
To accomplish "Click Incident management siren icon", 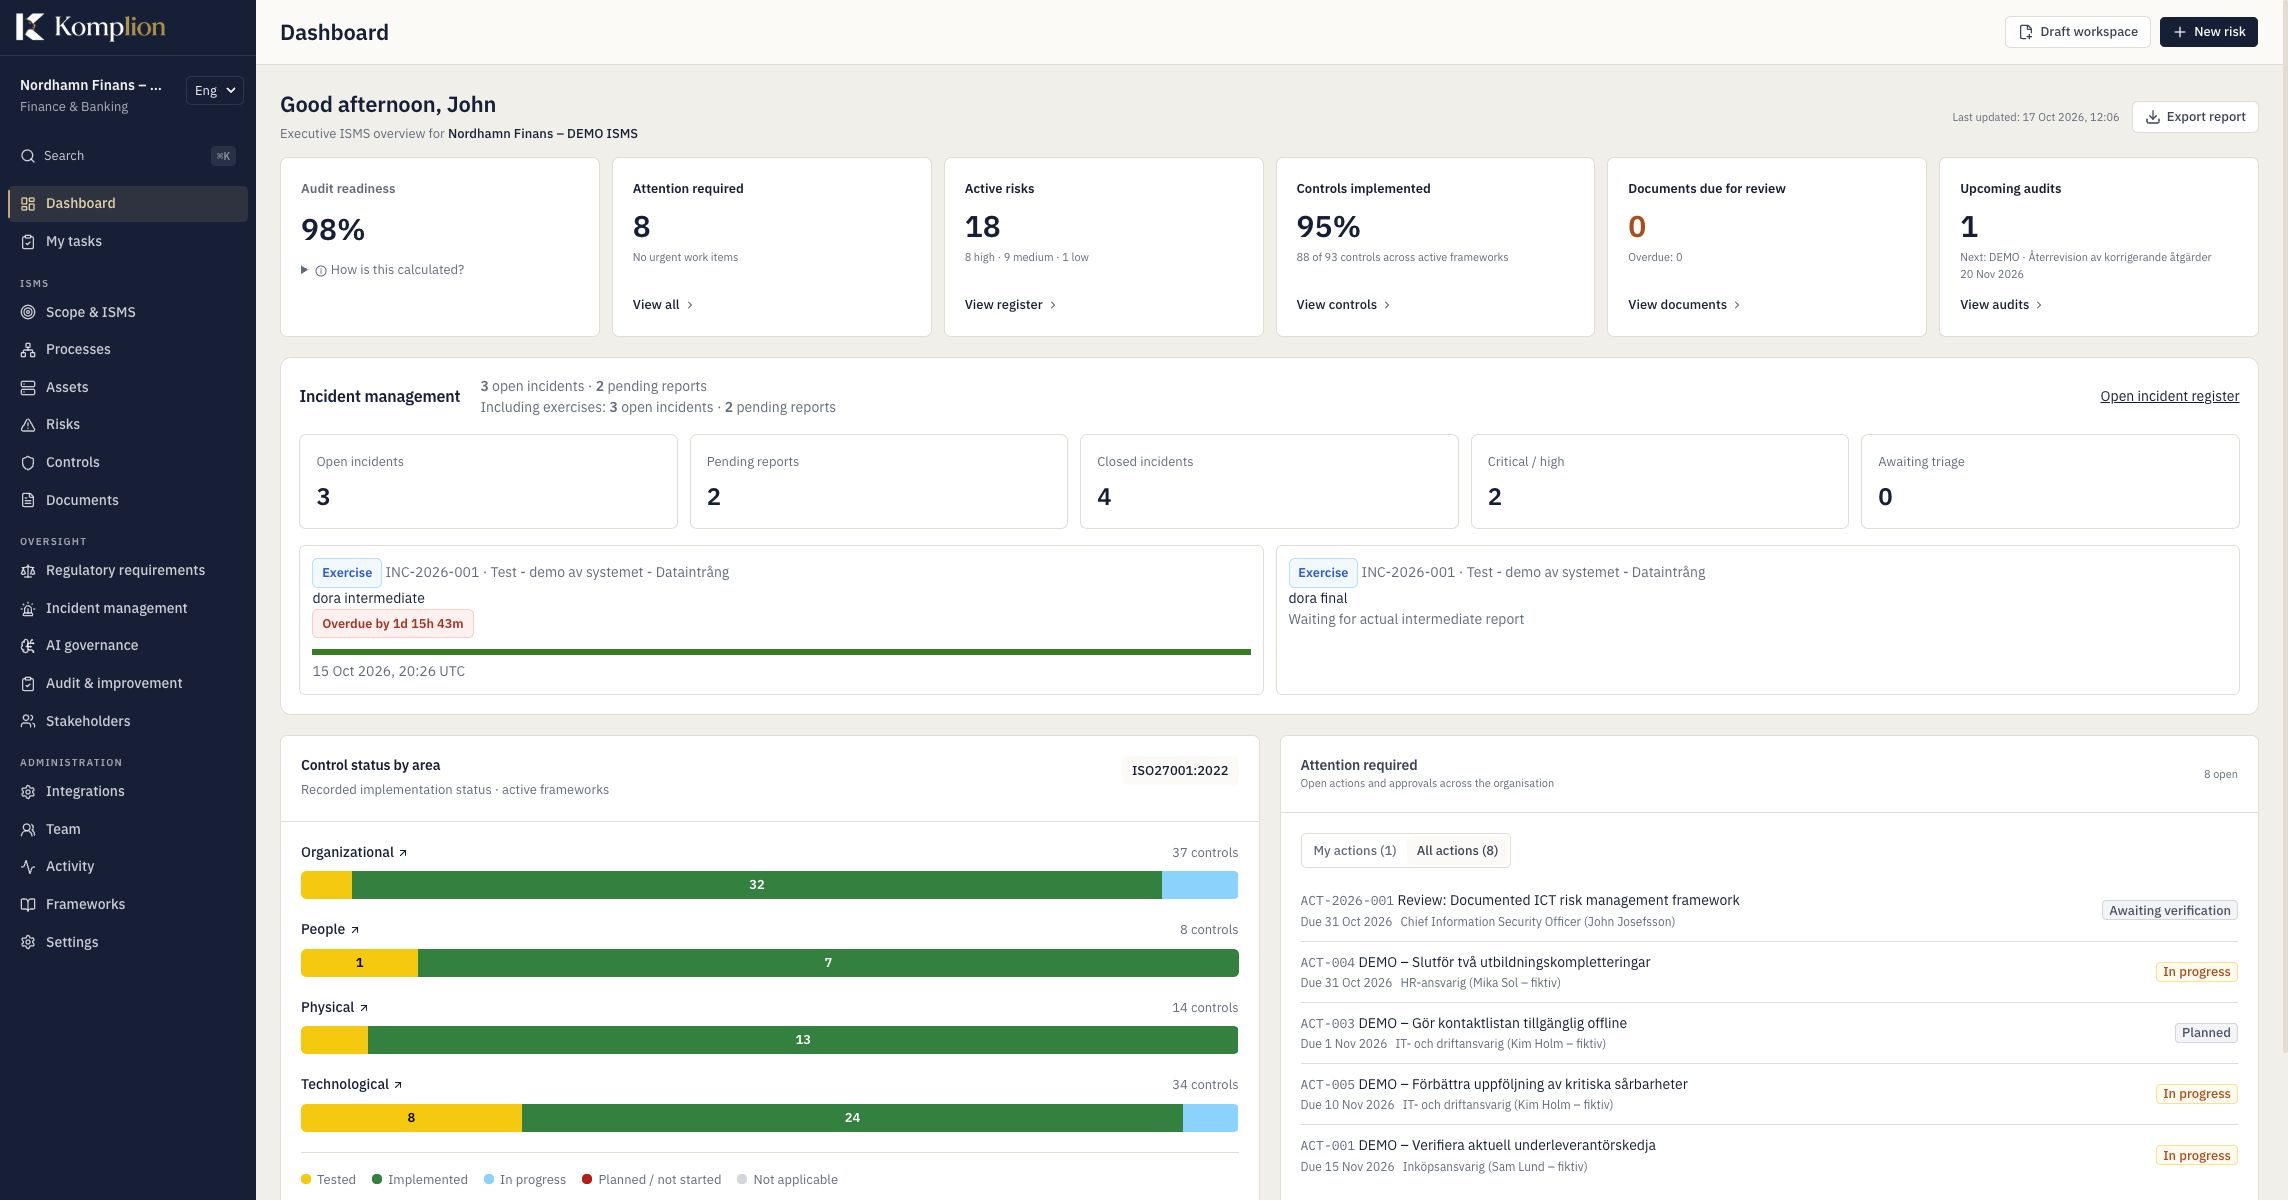I will tap(28, 608).
